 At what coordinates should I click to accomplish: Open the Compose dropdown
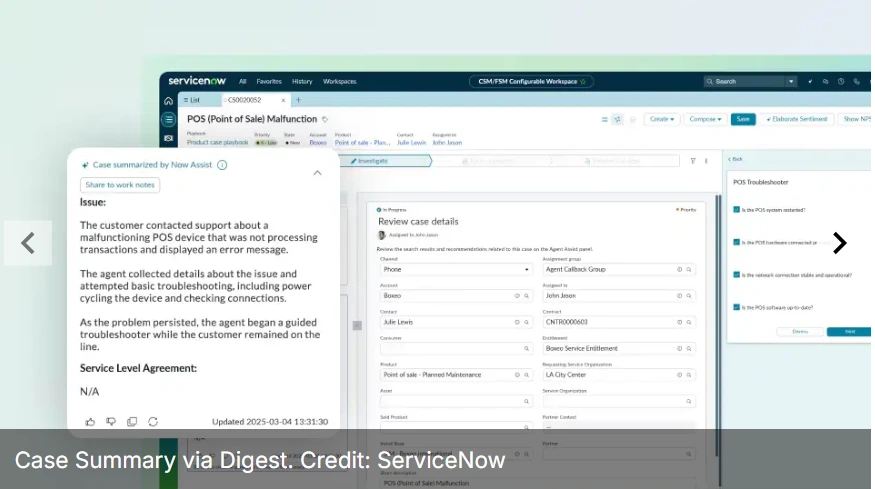coord(705,119)
